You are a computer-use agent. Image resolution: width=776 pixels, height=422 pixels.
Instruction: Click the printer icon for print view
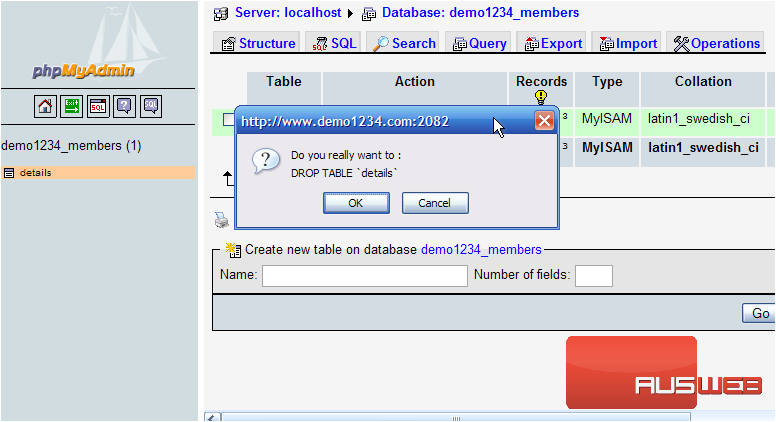221,220
